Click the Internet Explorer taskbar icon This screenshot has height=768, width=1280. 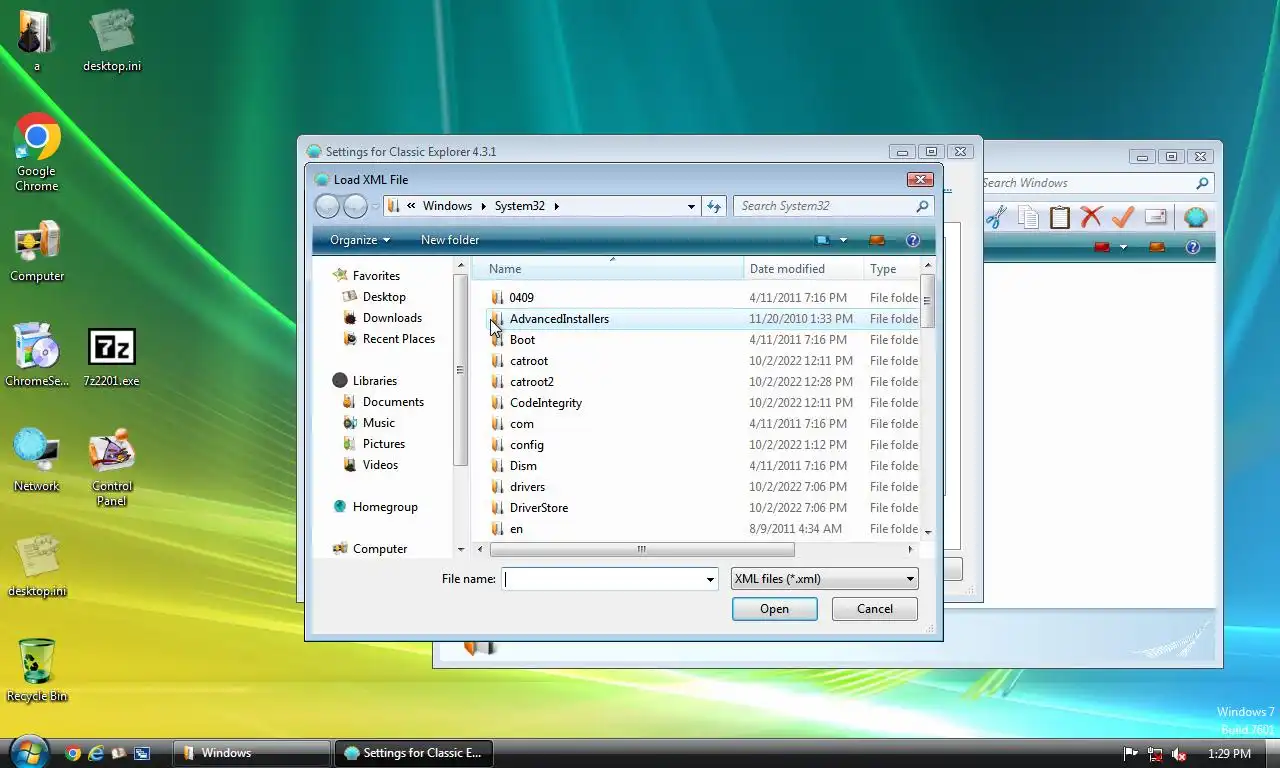click(96, 753)
